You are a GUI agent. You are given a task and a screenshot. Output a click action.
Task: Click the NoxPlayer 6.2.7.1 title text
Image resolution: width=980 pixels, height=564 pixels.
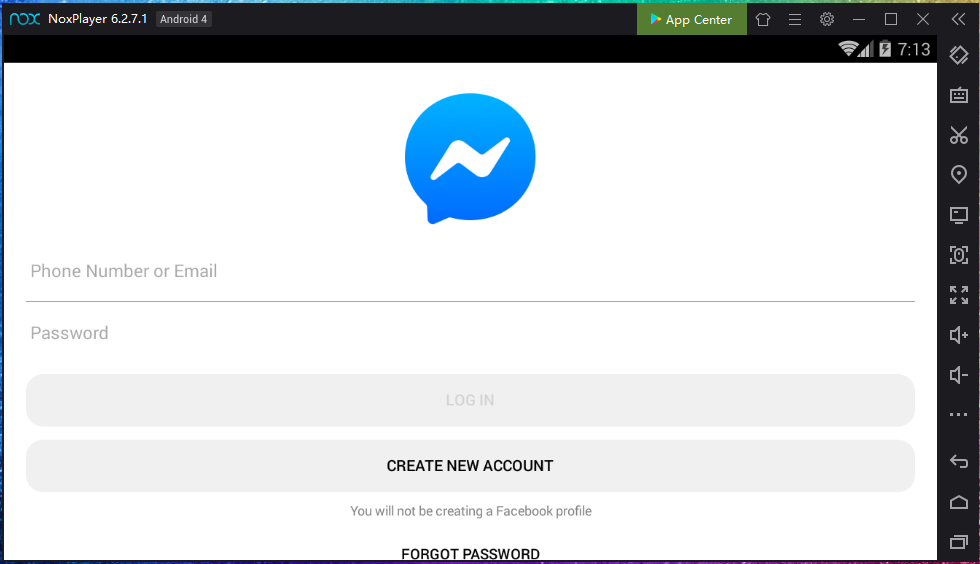click(x=98, y=19)
